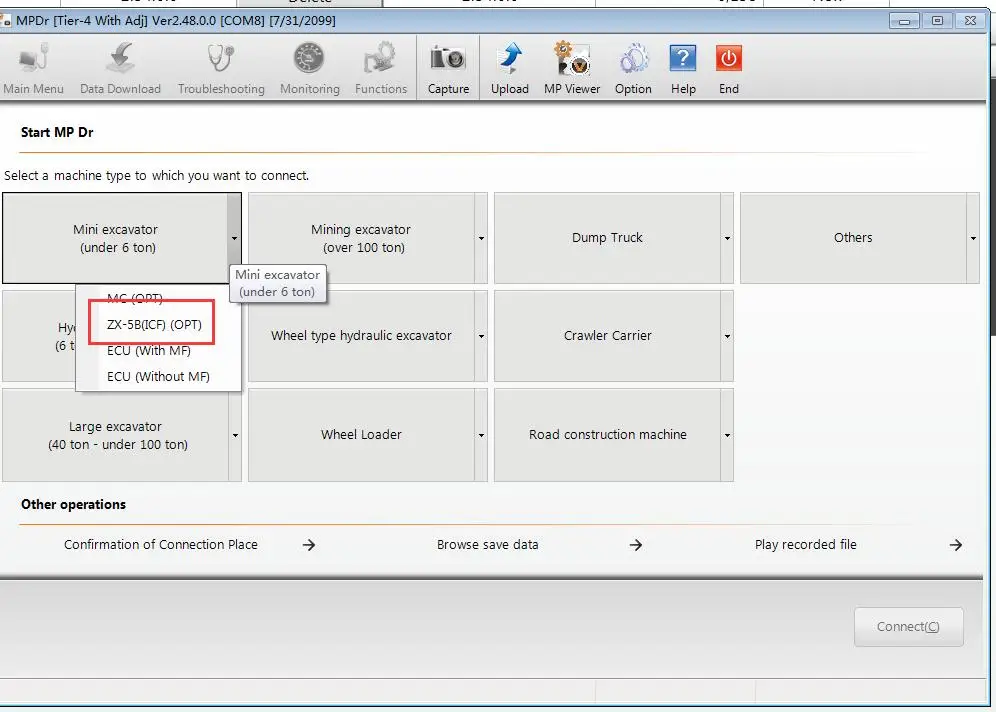Choose the Wheel Loader machine type
996x712 pixels.
pyautogui.click(x=361, y=435)
